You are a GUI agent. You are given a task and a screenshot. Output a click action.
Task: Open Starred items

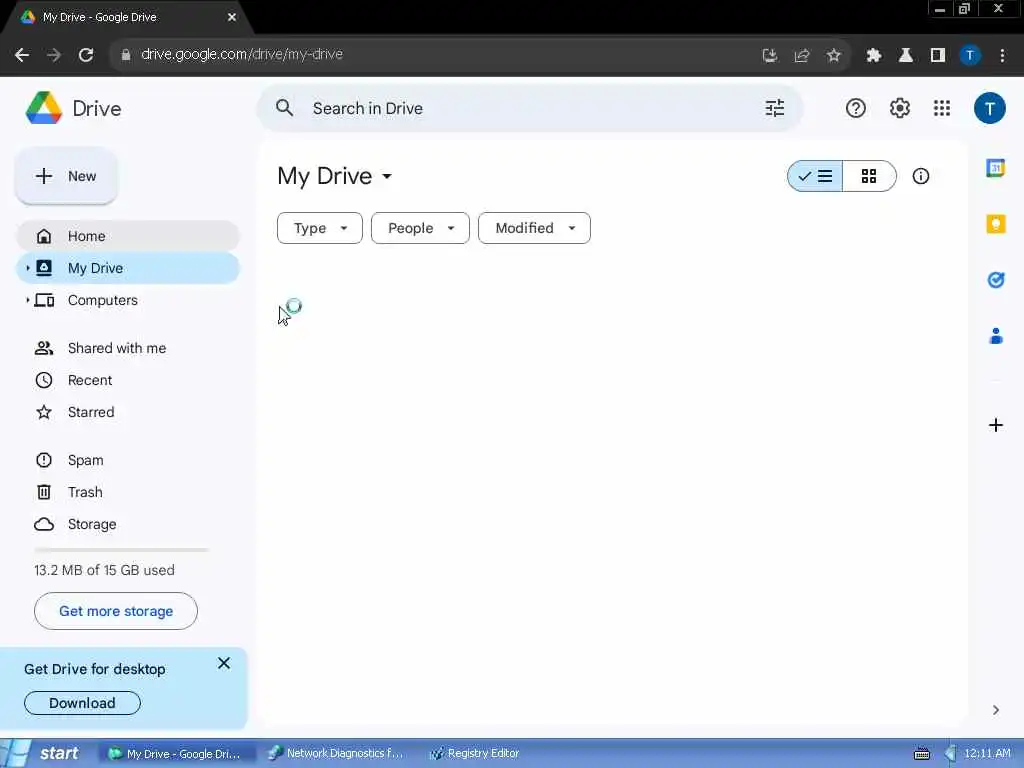click(128, 412)
